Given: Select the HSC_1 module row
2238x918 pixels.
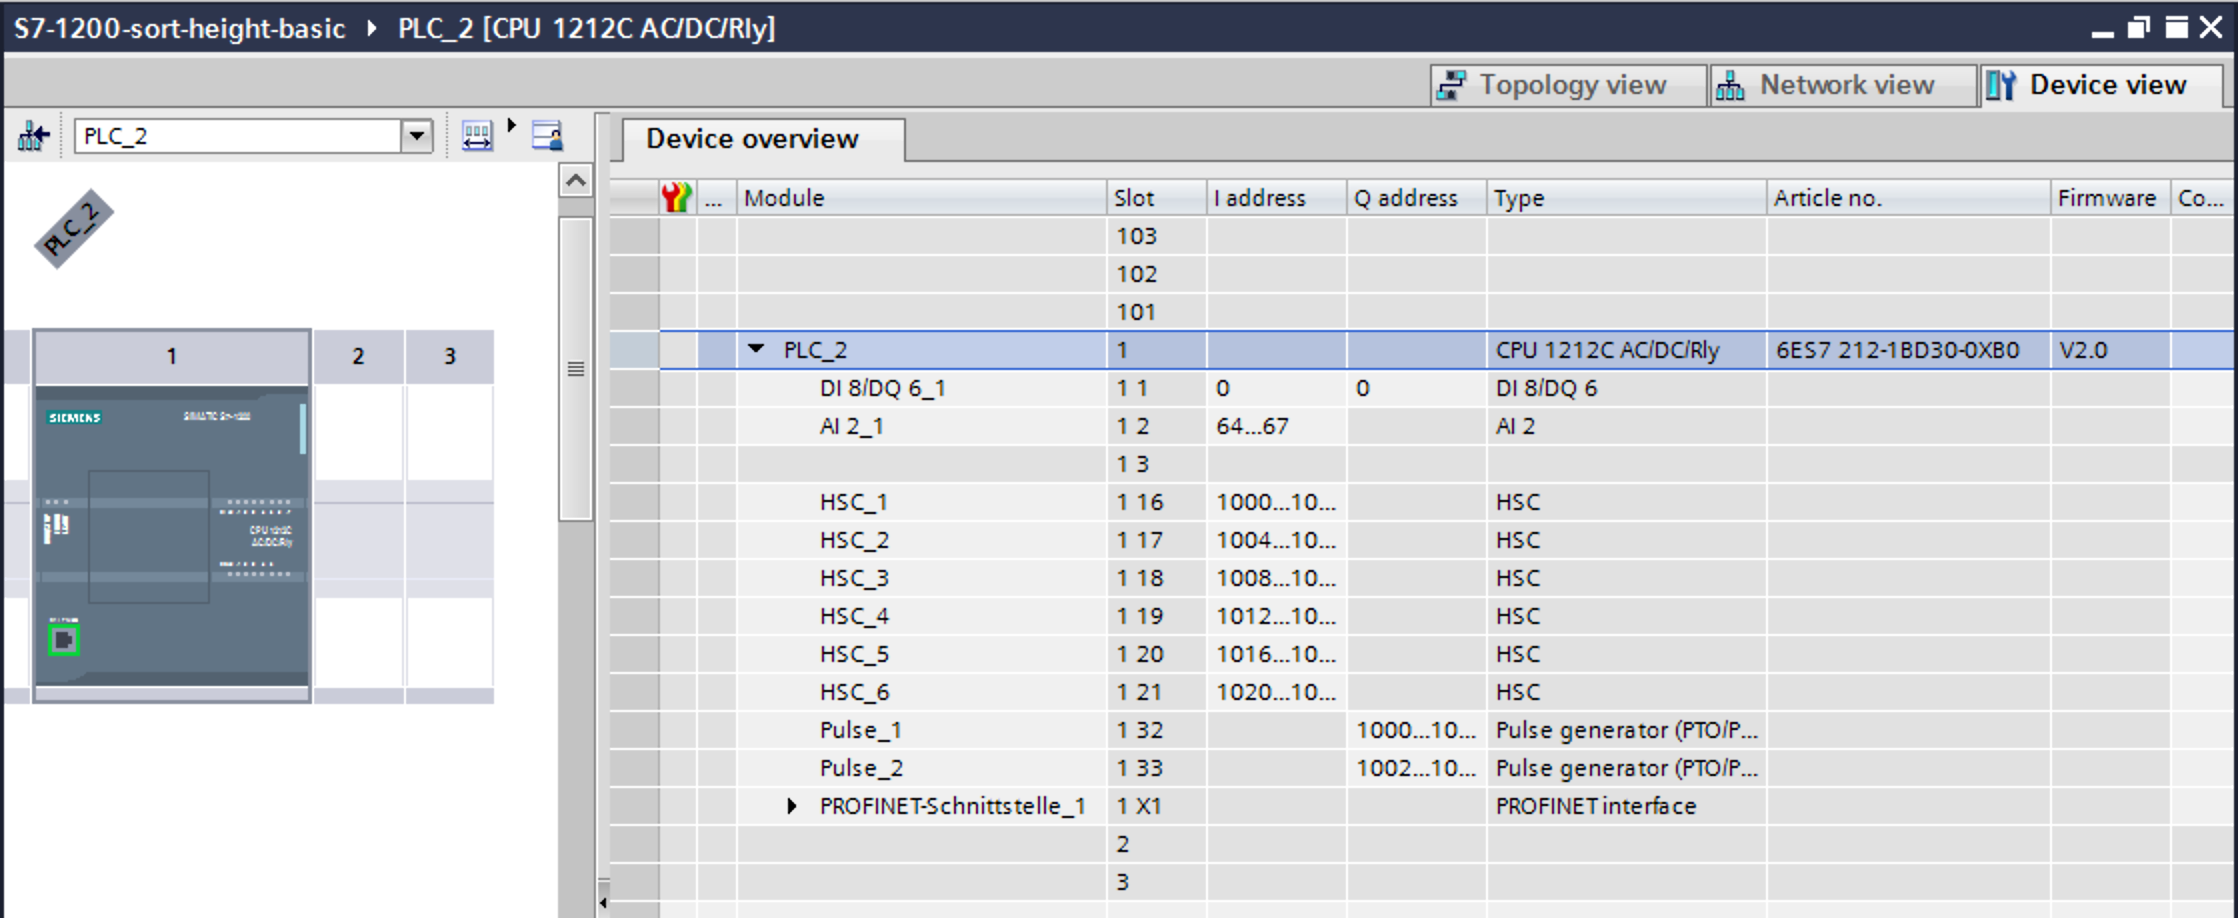Looking at the screenshot, I should pos(854,502).
